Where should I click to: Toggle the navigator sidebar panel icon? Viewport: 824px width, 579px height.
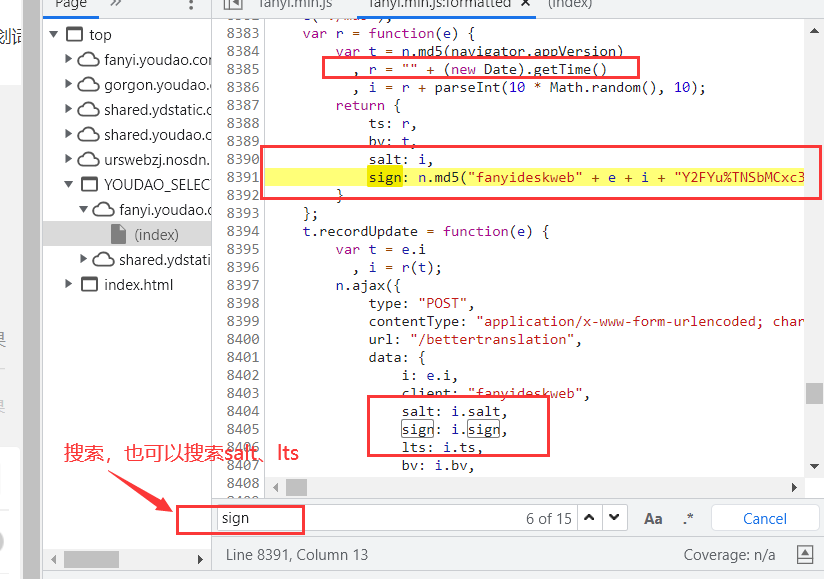click(232, 4)
